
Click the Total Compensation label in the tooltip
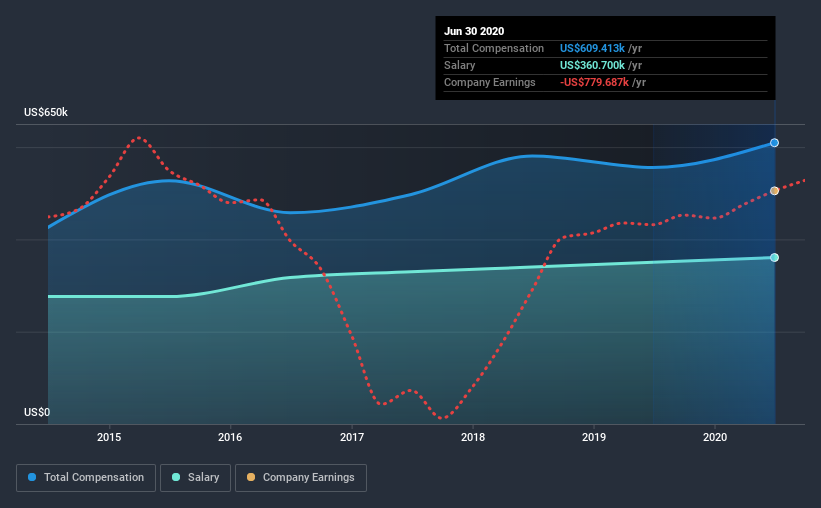point(494,48)
